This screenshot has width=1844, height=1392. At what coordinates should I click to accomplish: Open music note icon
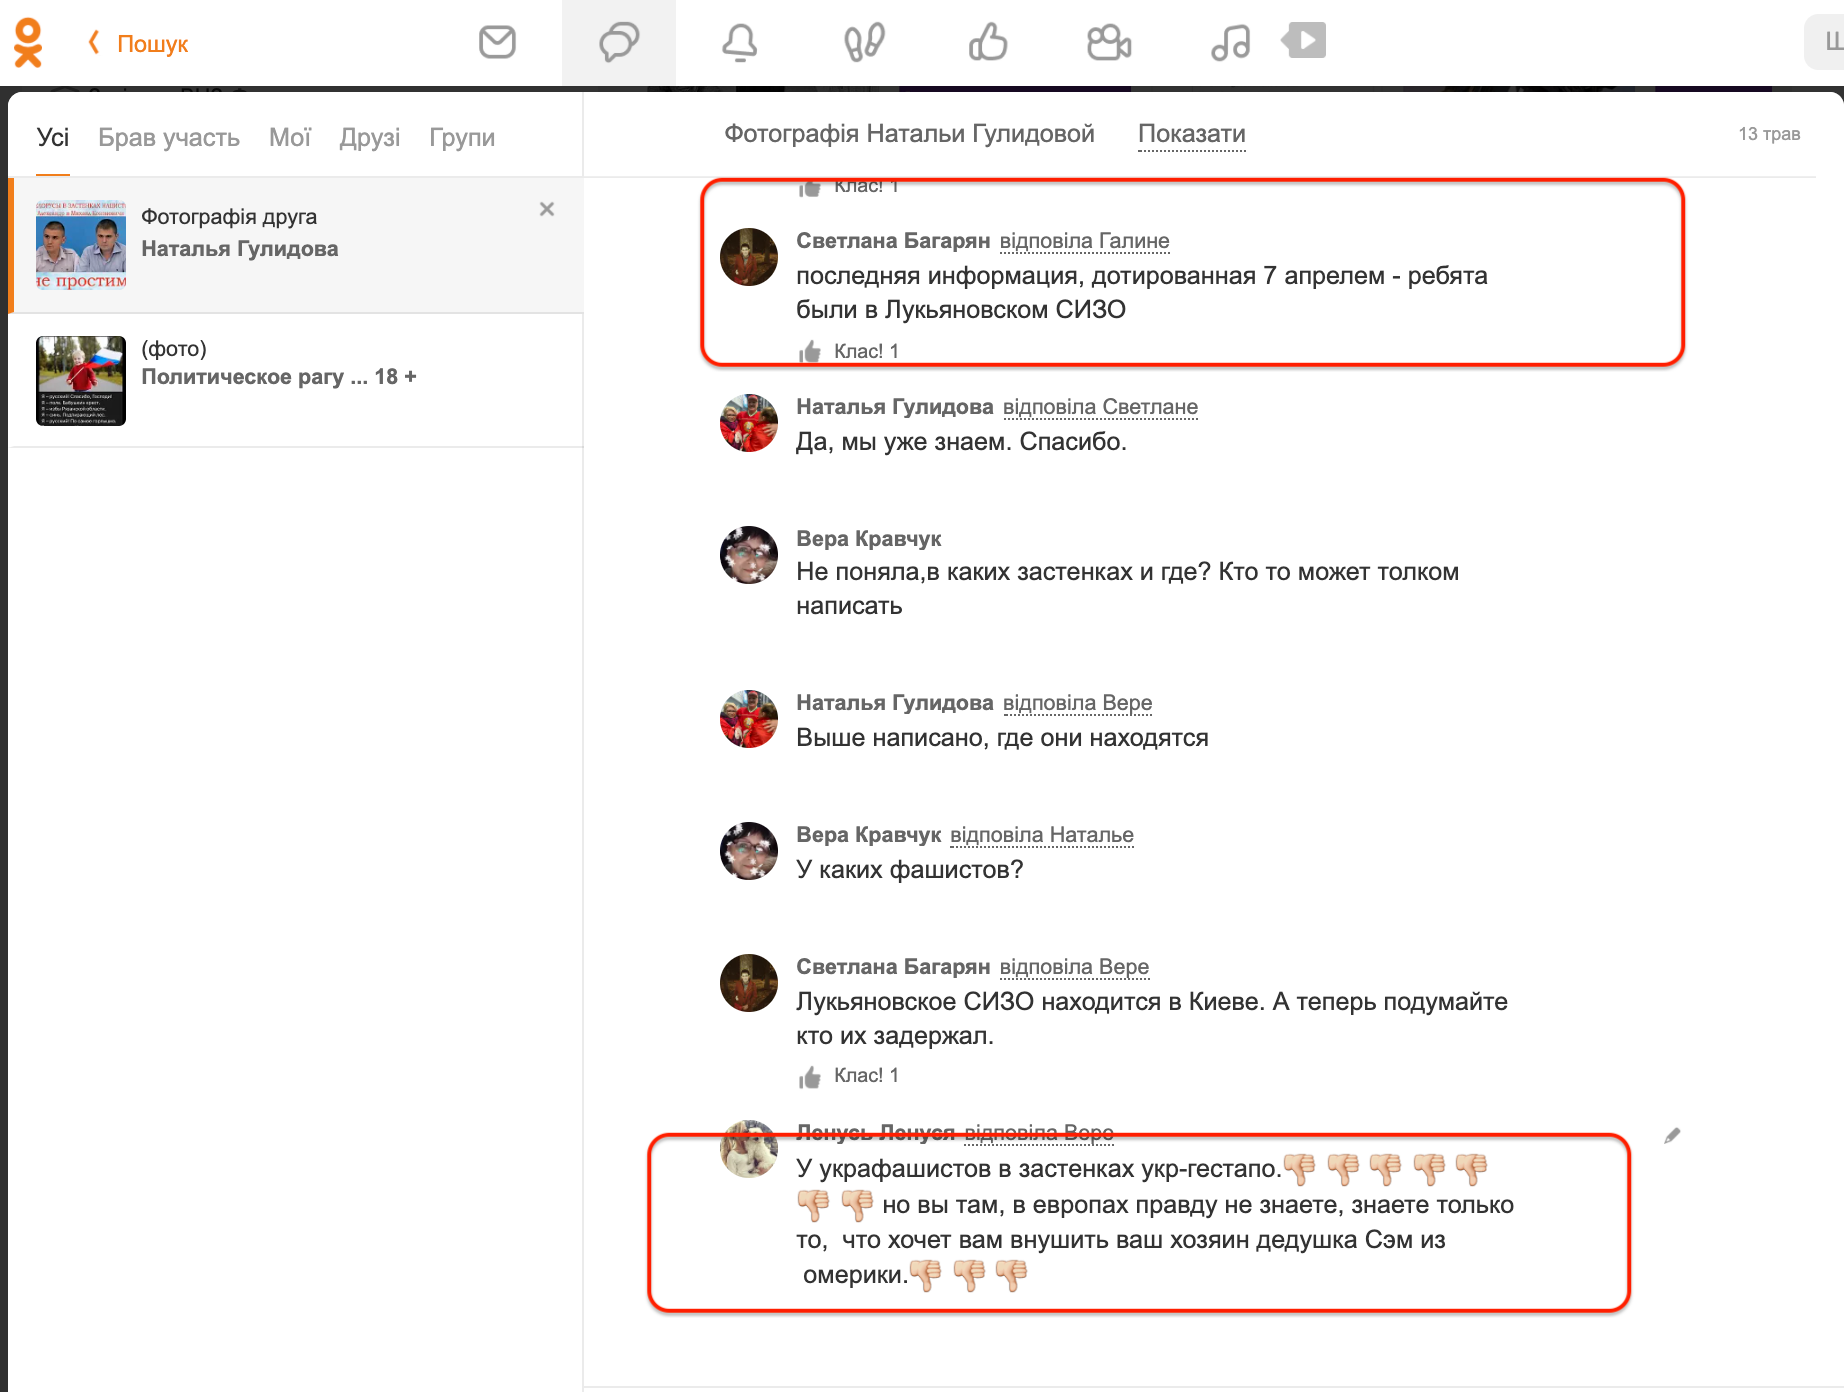point(1230,43)
